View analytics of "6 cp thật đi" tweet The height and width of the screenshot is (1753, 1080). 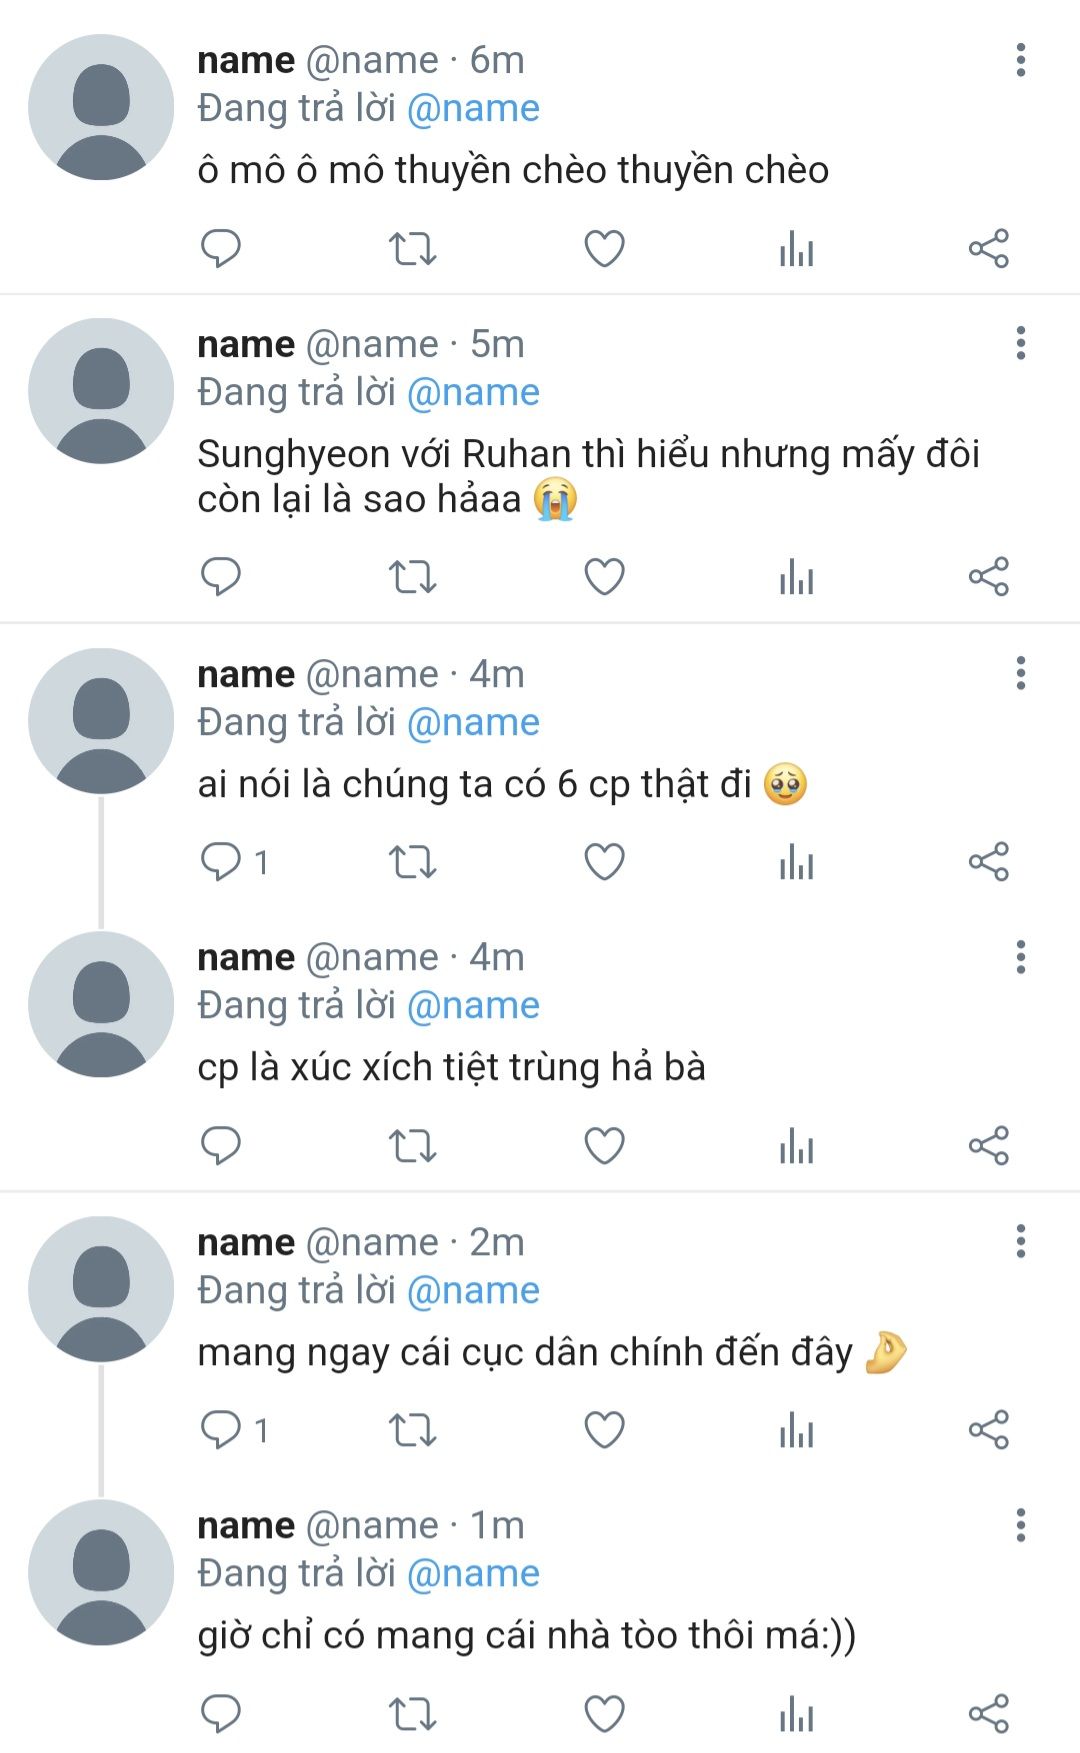(796, 861)
